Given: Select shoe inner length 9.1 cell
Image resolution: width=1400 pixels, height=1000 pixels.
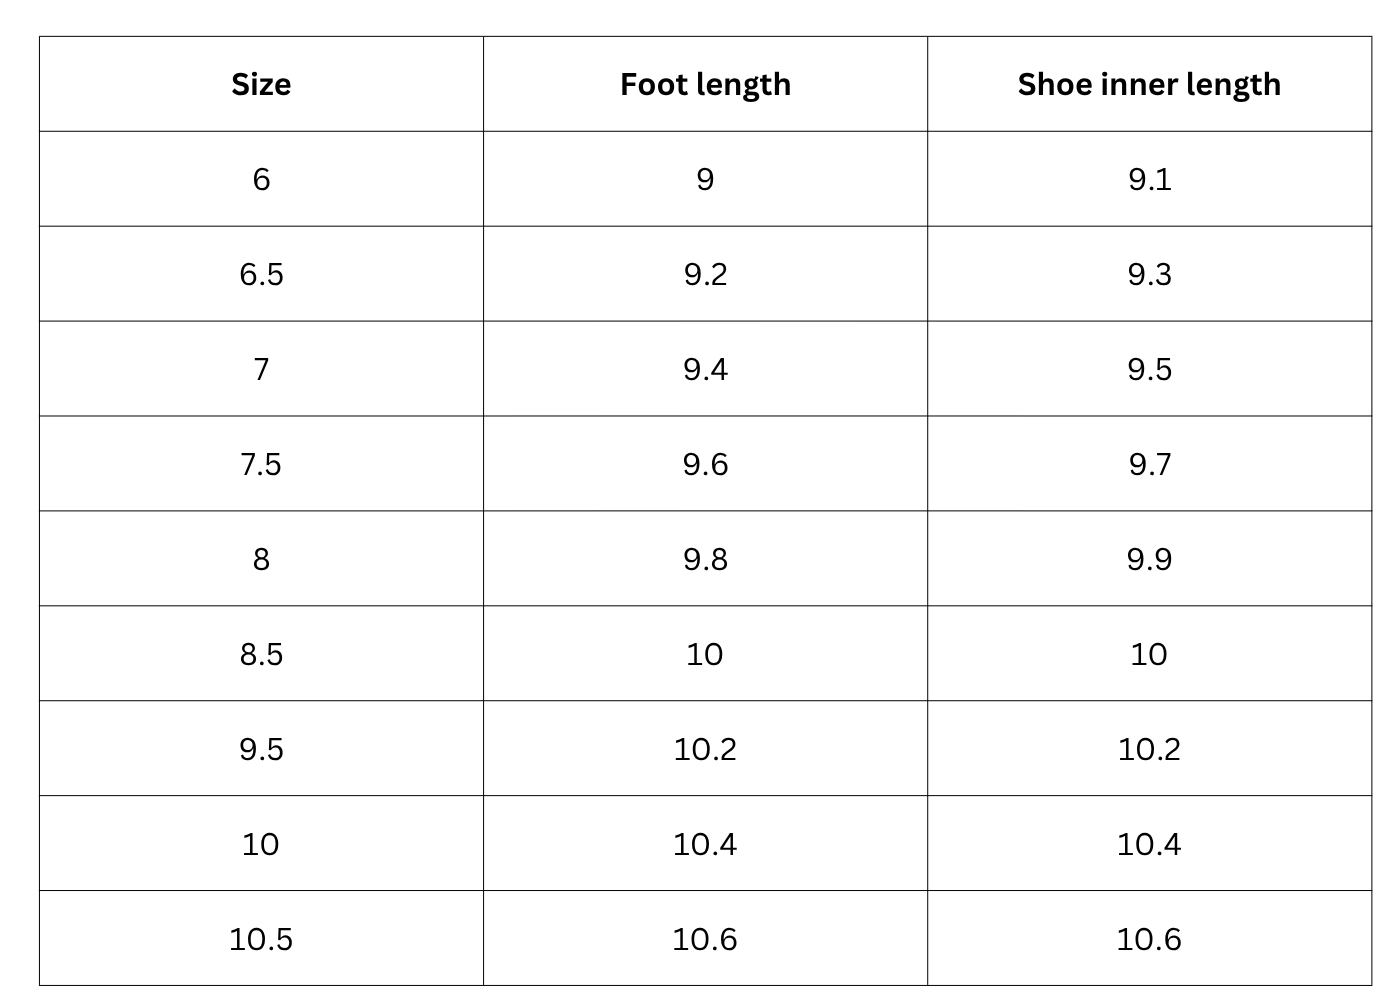Looking at the screenshot, I should click(x=1149, y=179).
